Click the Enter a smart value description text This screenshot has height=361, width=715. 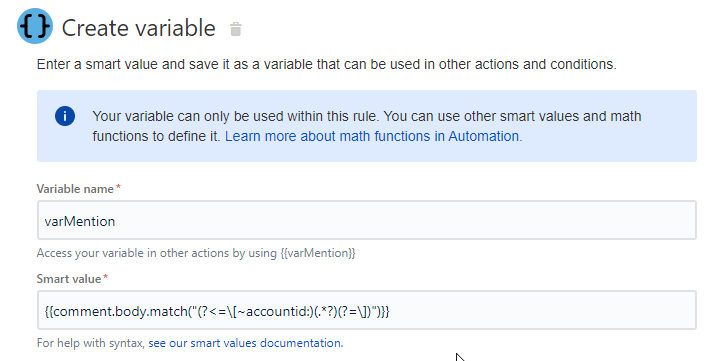click(326, 64)
